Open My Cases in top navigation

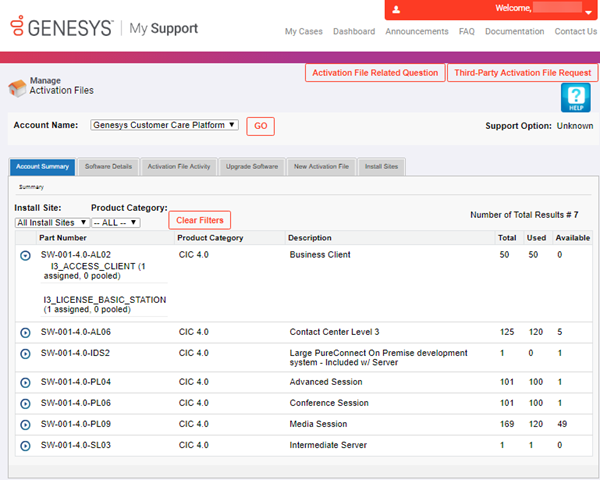tap(303, 31)
